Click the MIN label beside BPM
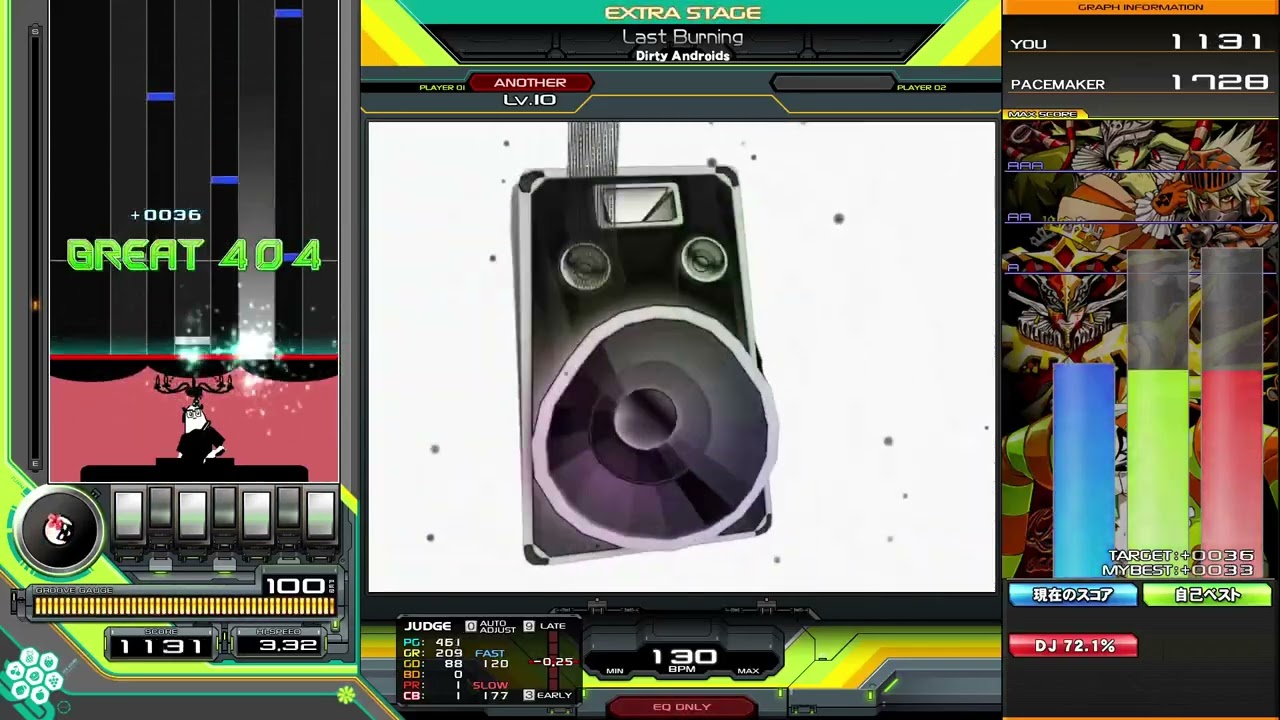Screen dimensions: 1280x720 614,671
